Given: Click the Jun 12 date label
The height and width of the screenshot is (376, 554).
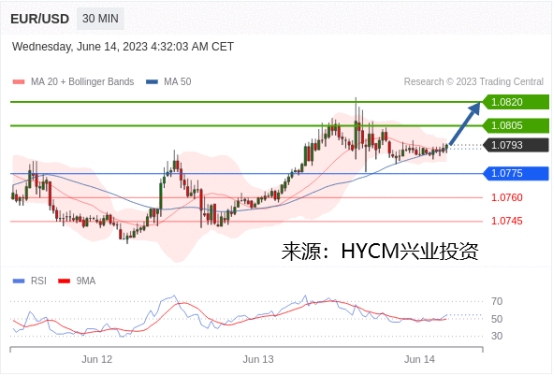Looking at the screenshot, I should click(x=97, y=360).
